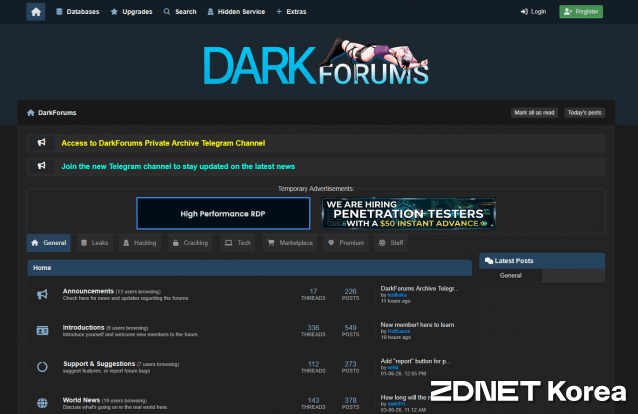Click the High Performance RDP advertisement

click(223, 214)
